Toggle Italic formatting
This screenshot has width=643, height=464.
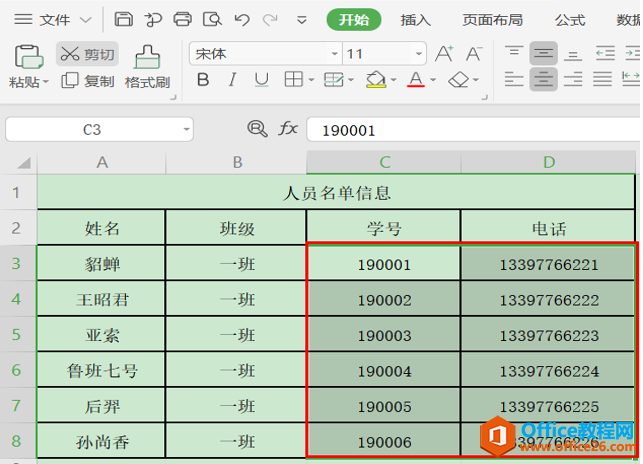click(x=232, y=80)
